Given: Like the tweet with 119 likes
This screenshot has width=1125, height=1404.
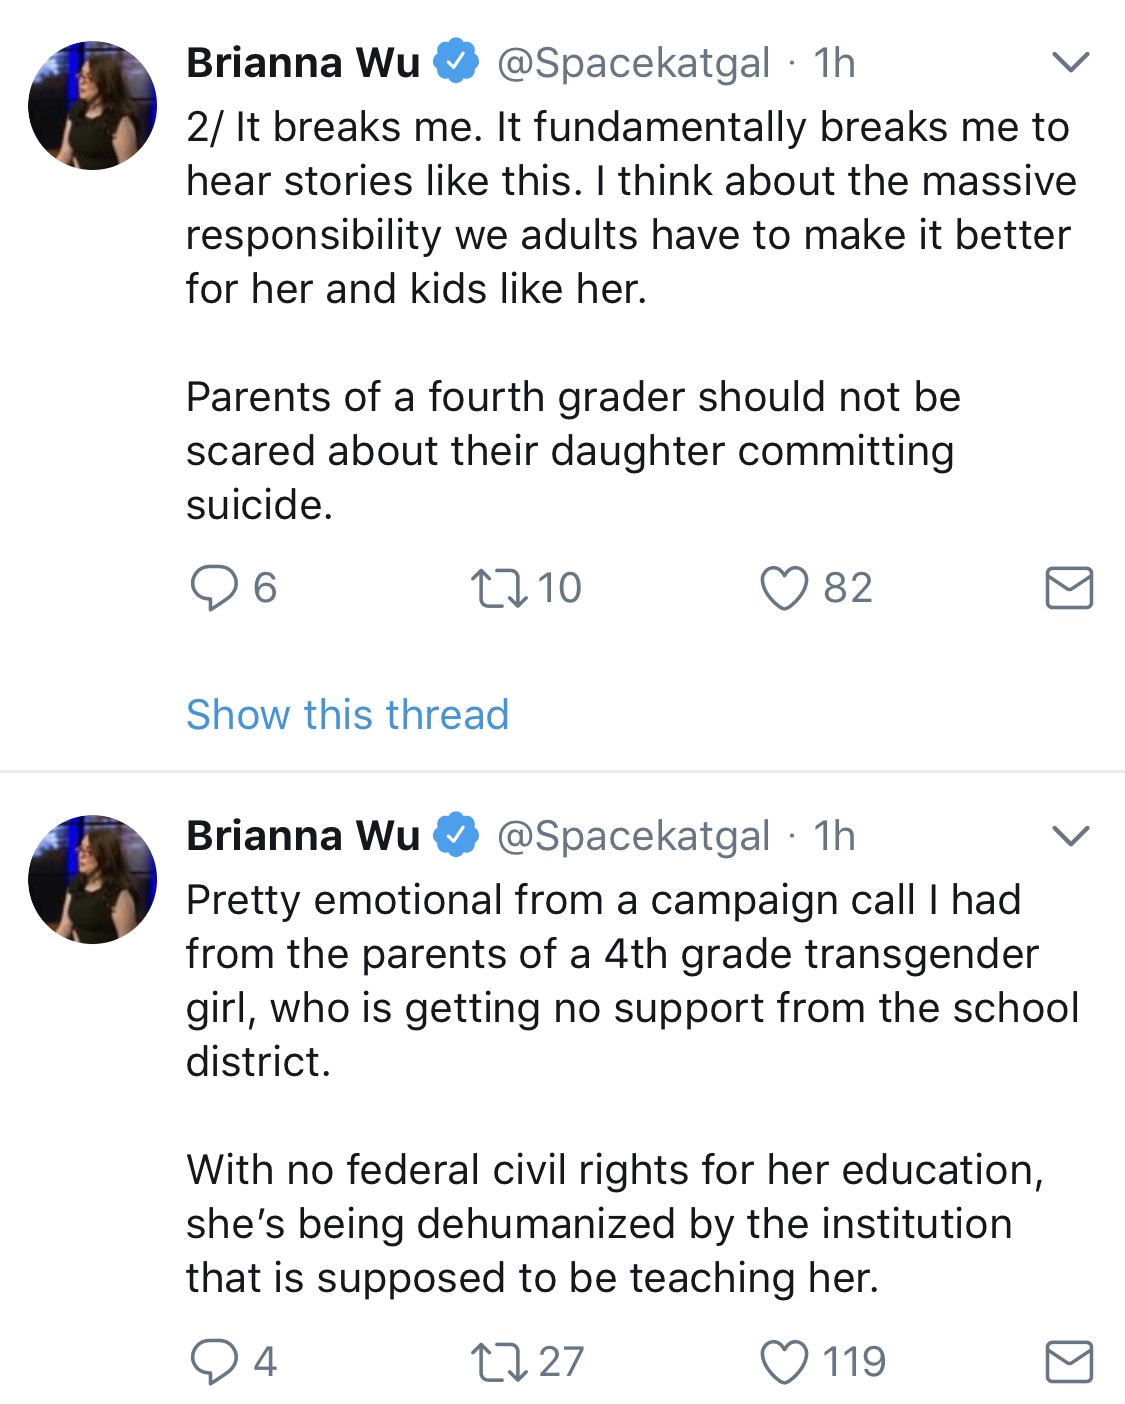Looking at the screenshot, I should click(x=784, y=1361).
